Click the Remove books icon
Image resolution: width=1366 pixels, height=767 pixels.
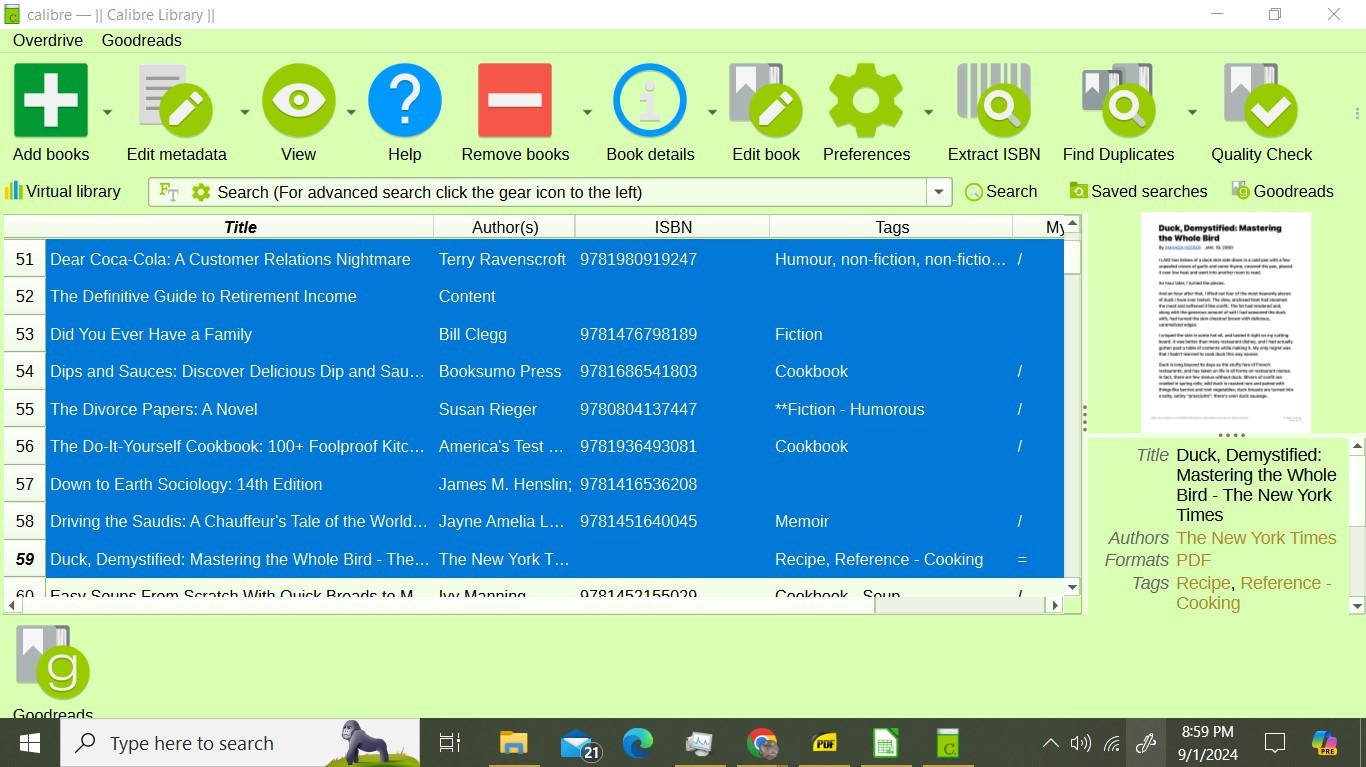[515, 100]
